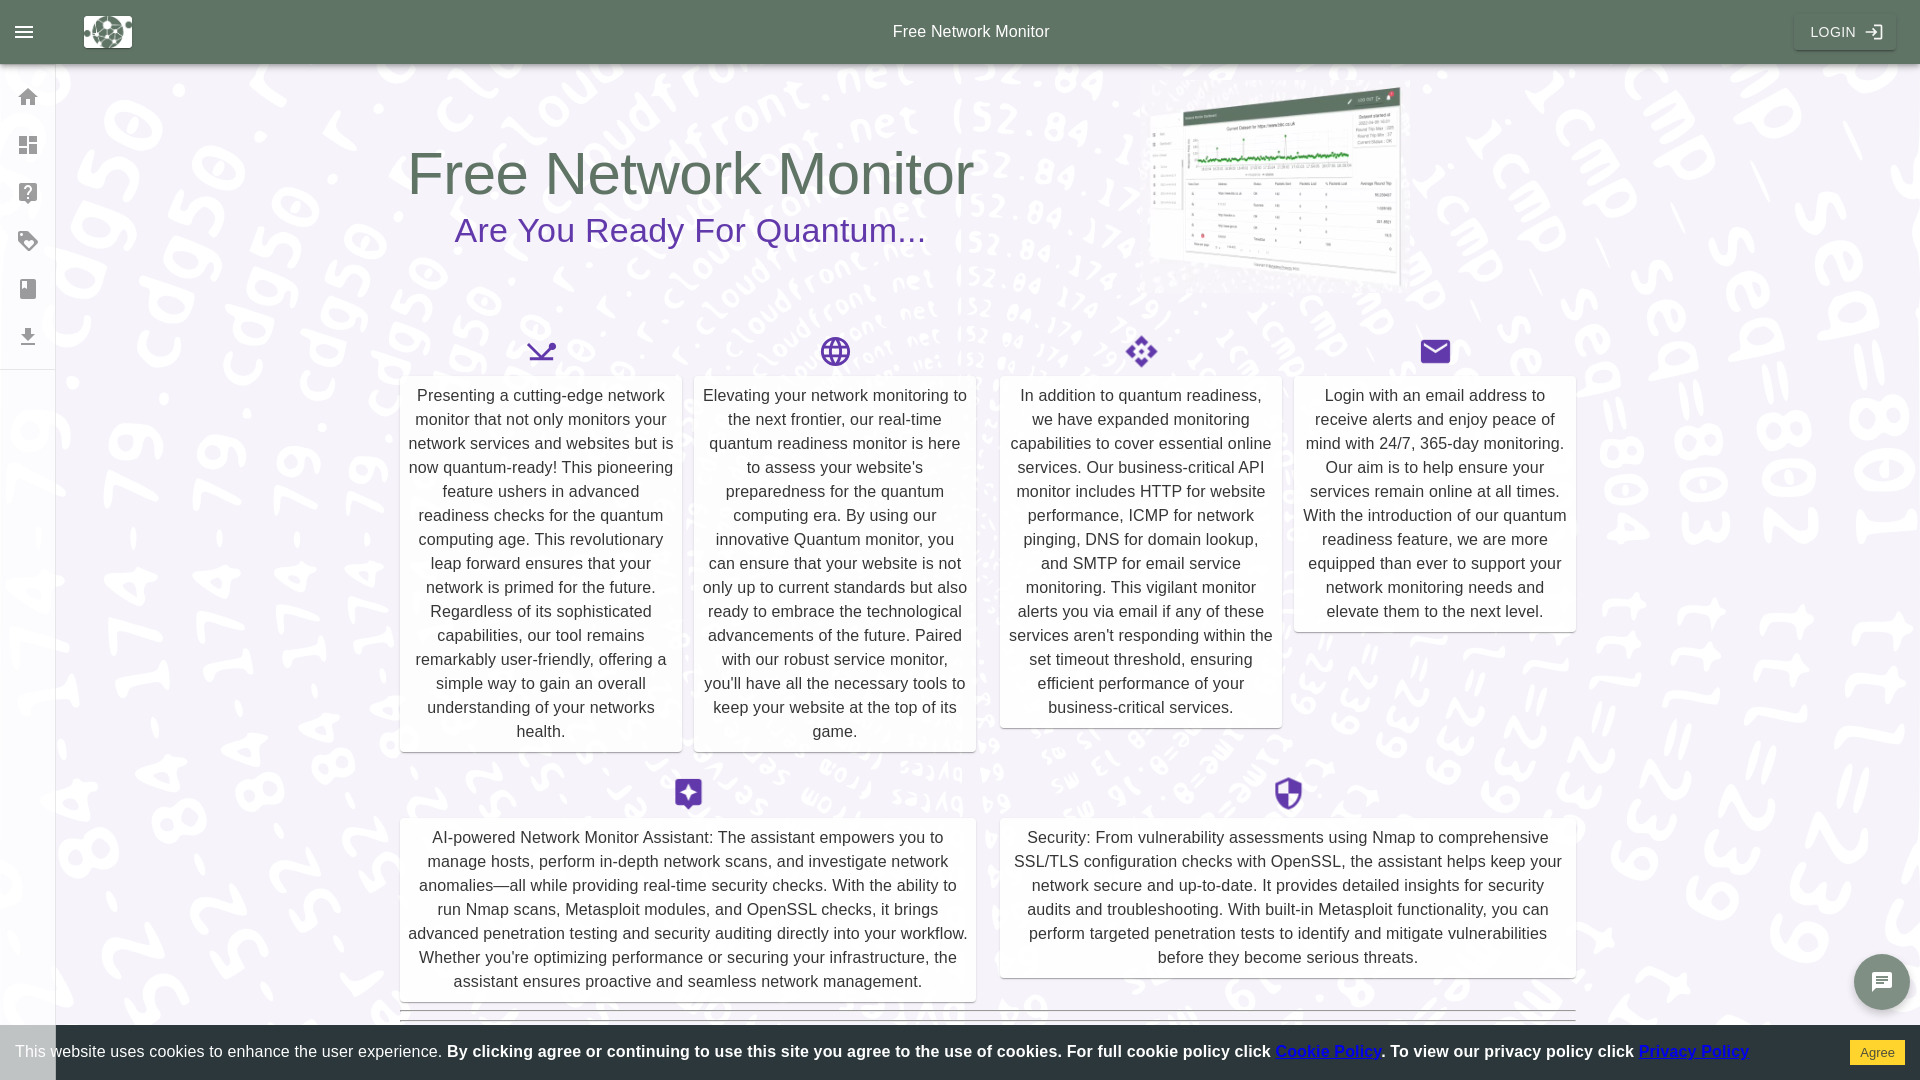This screenshot has height=1080, width=1920.
Task: Click the Free Network Monitor title text
Action: point(690,174)
